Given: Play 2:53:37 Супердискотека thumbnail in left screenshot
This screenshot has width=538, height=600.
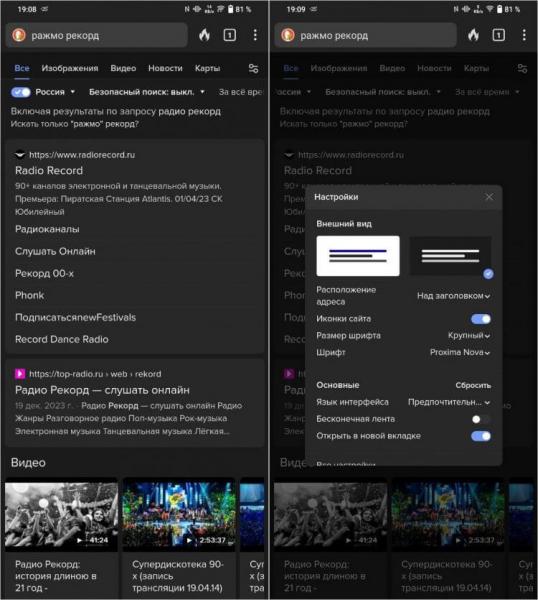Looking at the screenshot, I should [179, 517].
